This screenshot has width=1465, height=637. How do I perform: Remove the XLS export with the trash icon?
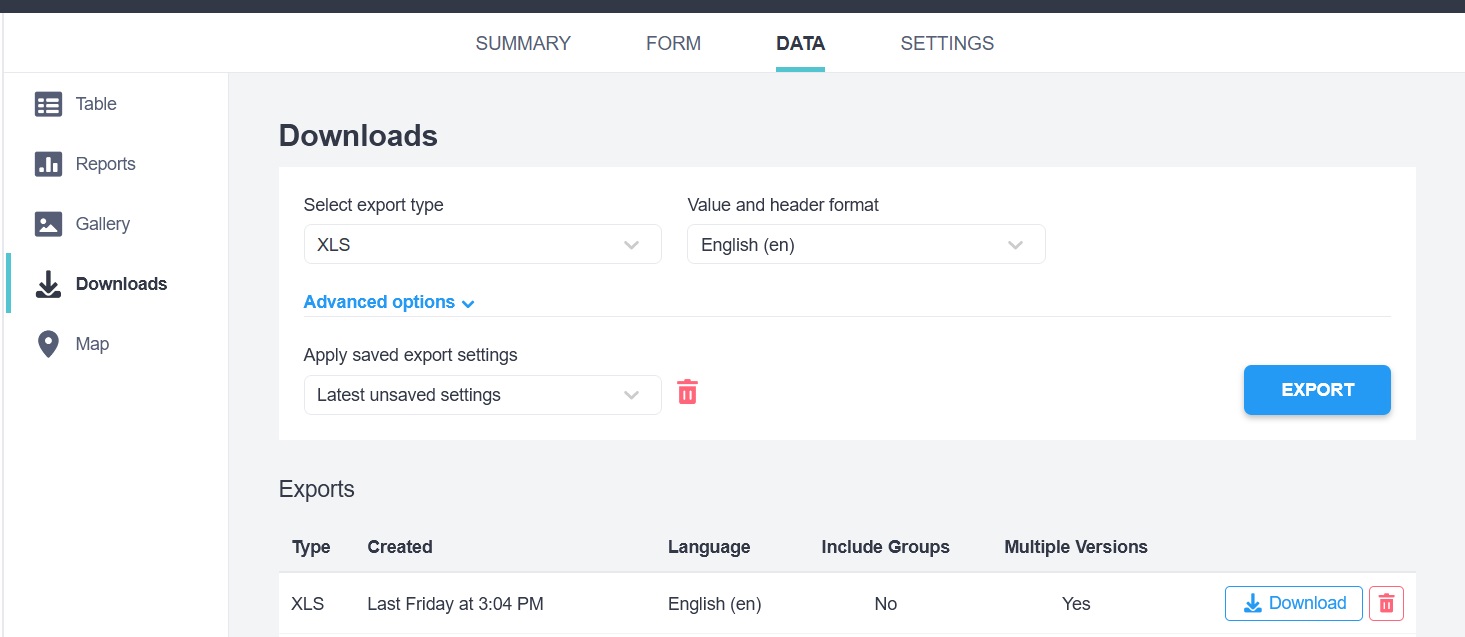point(1385,603)
